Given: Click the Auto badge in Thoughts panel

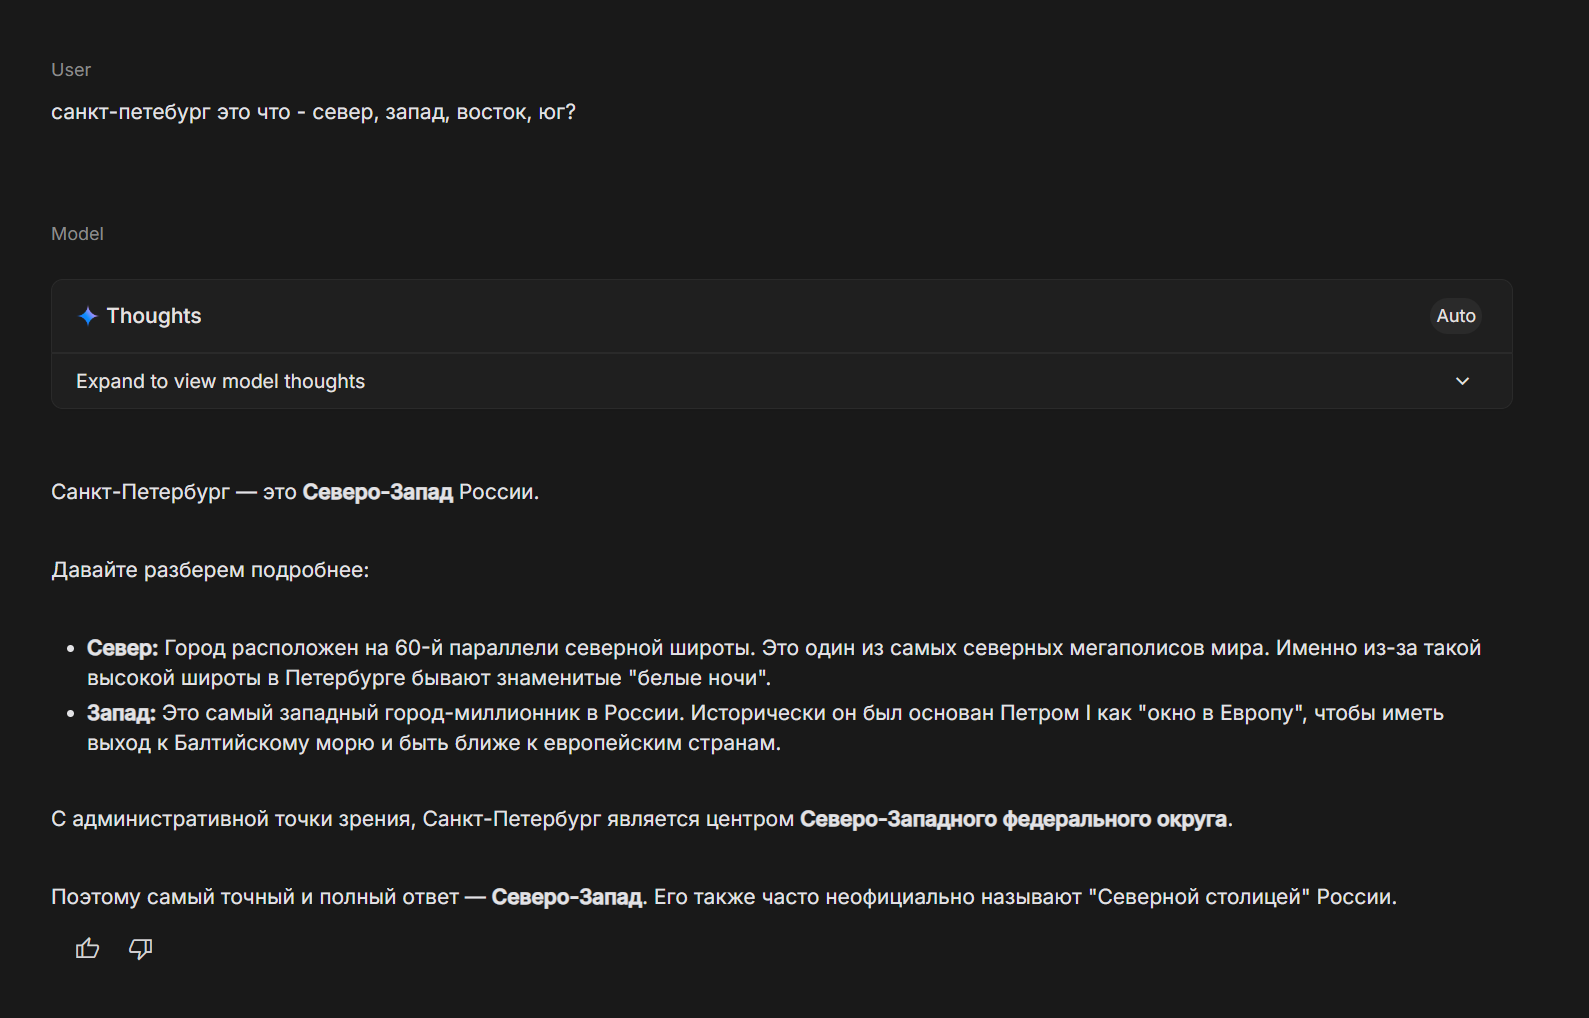Looking at the screenshot, I should click(x=1455, y=316).
